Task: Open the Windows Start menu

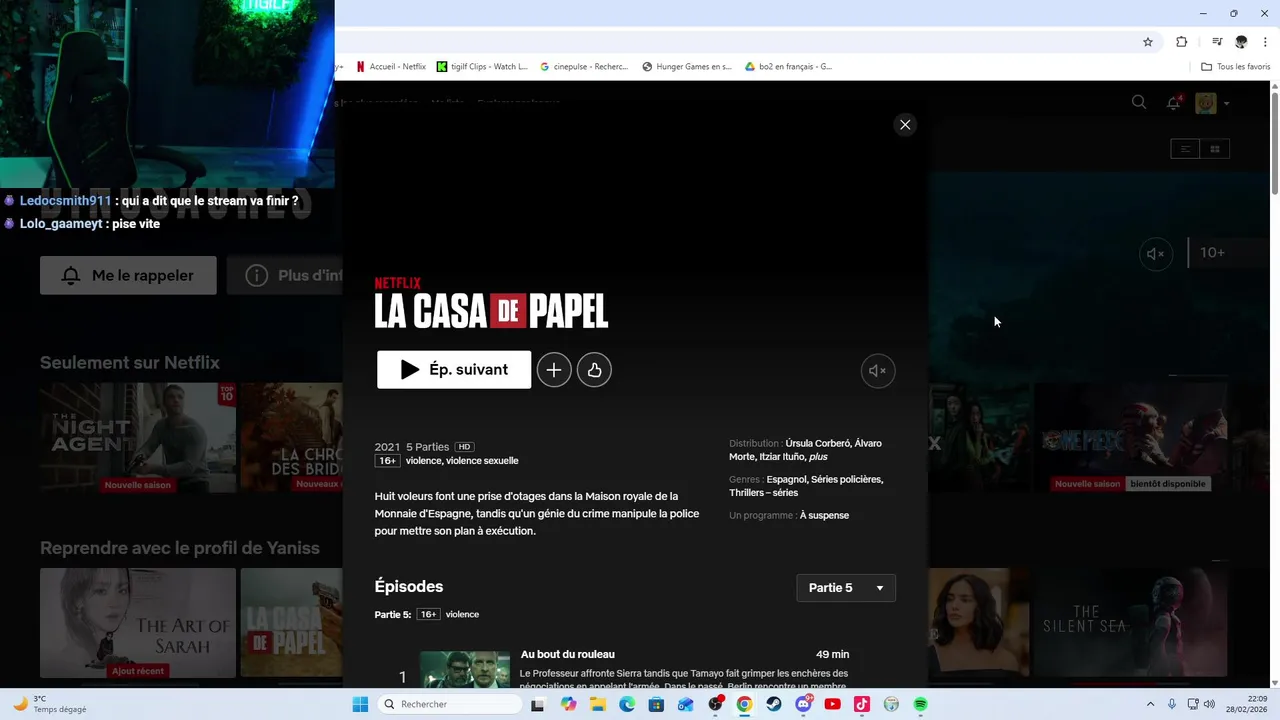Action: (x=360, y=704)
